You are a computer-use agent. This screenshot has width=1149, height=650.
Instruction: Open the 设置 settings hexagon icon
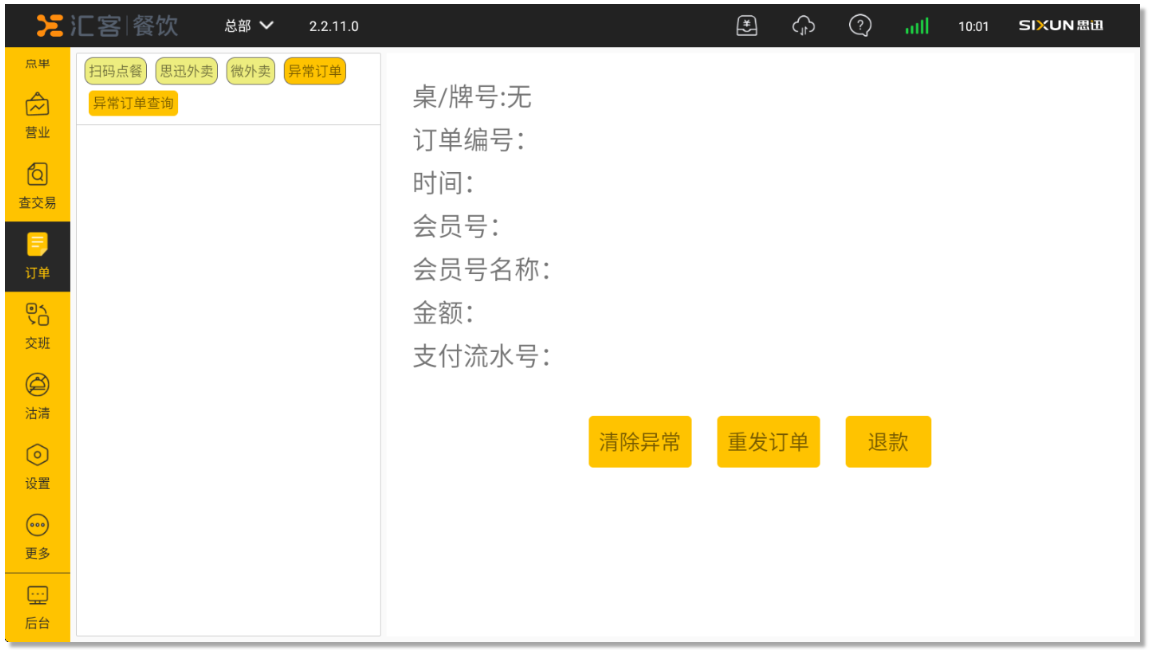pyautogui.click(x=37, y=455)
